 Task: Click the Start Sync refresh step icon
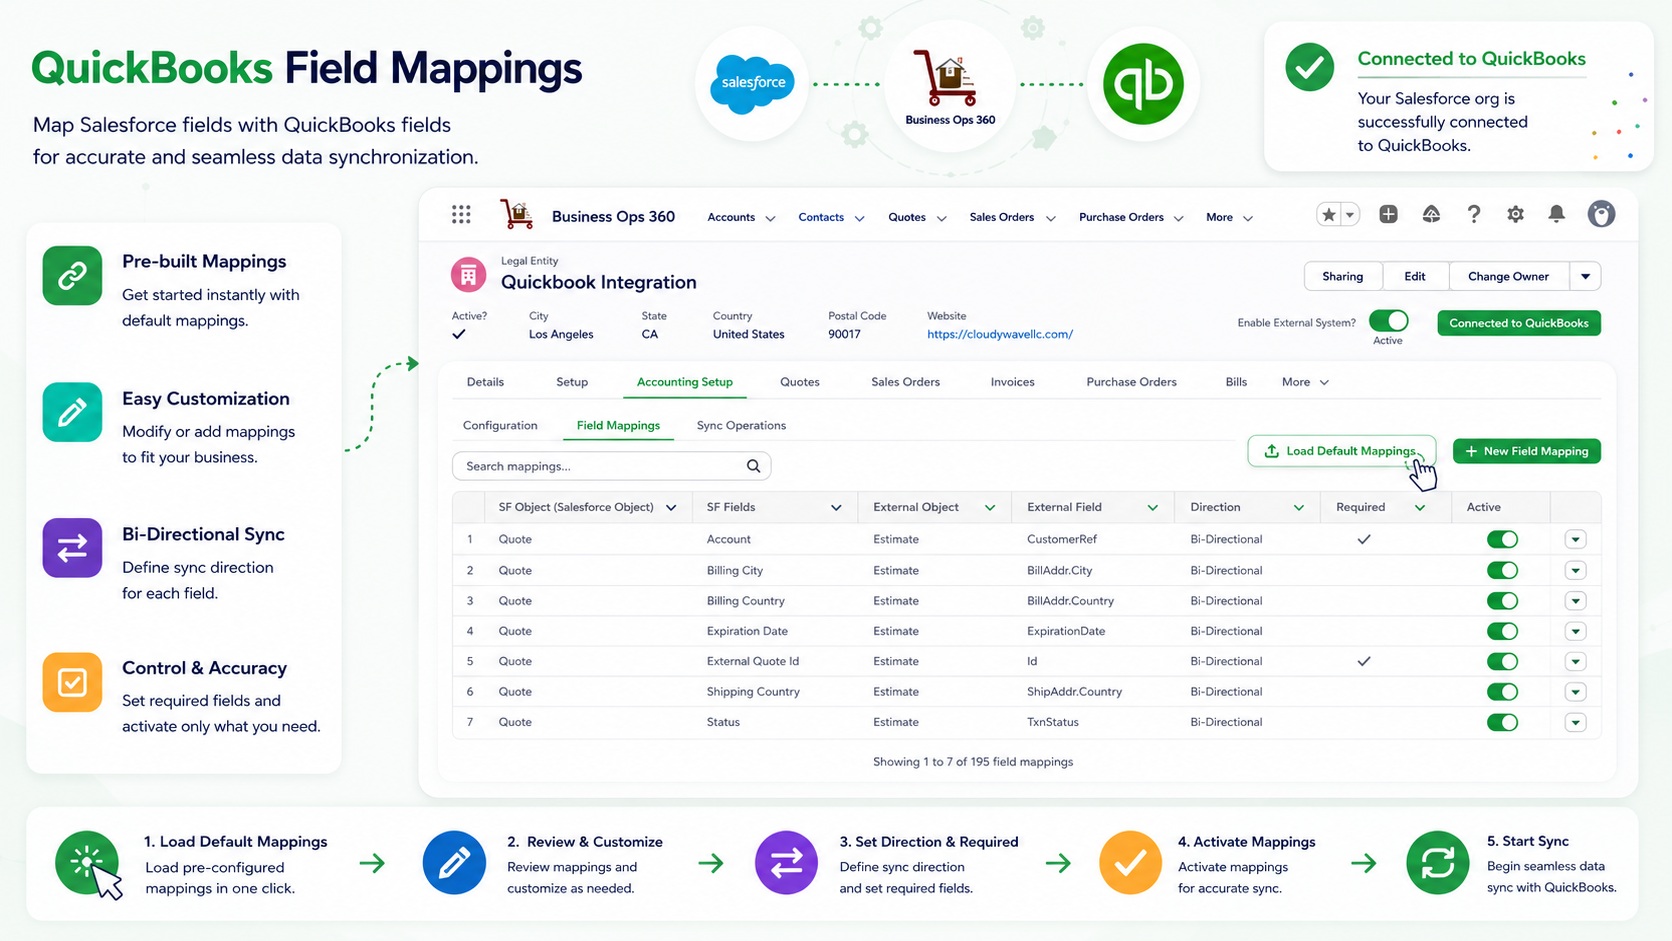click(1437, 862)
